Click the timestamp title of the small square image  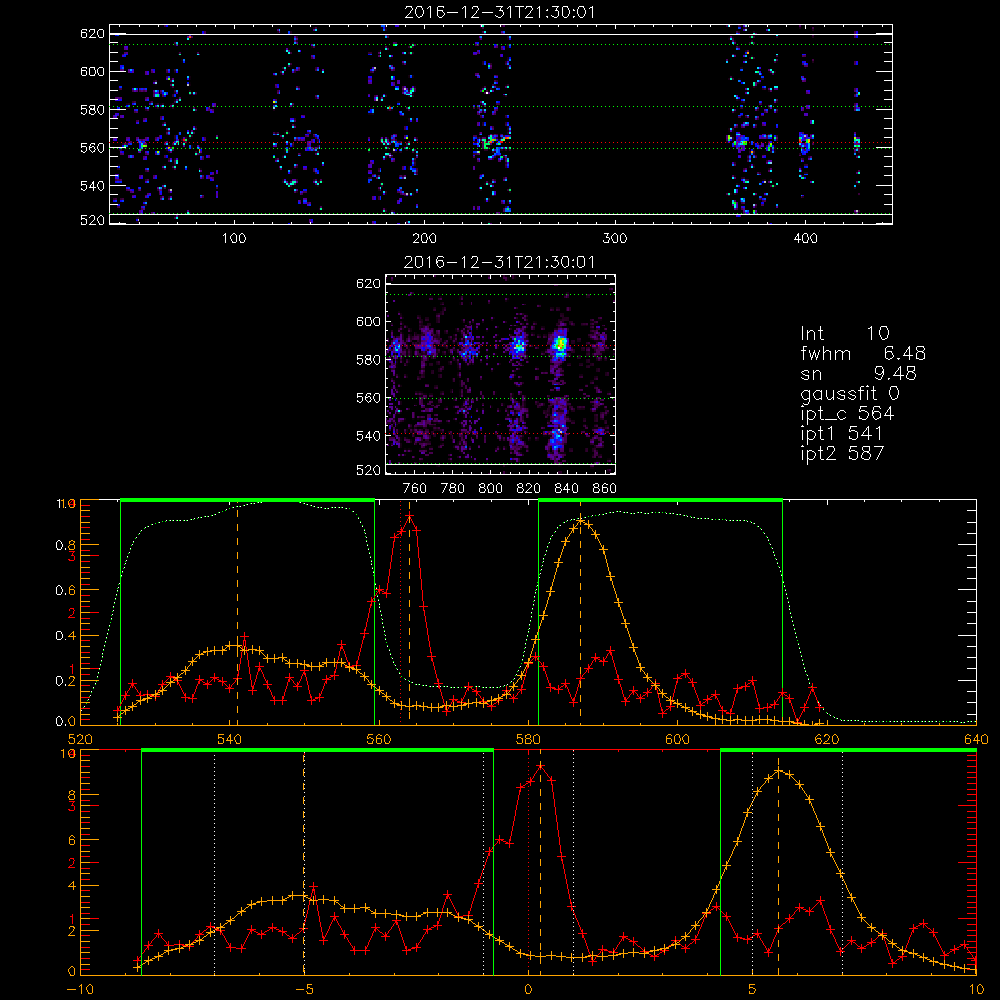pos(500,262)
